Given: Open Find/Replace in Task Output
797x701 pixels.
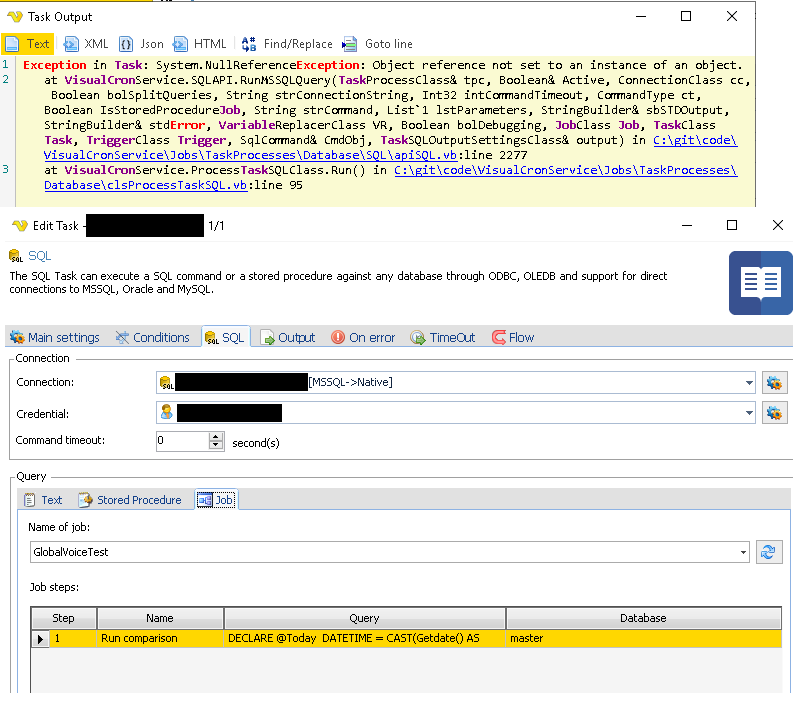Looking at the screenshot, I should coord(285,44).
